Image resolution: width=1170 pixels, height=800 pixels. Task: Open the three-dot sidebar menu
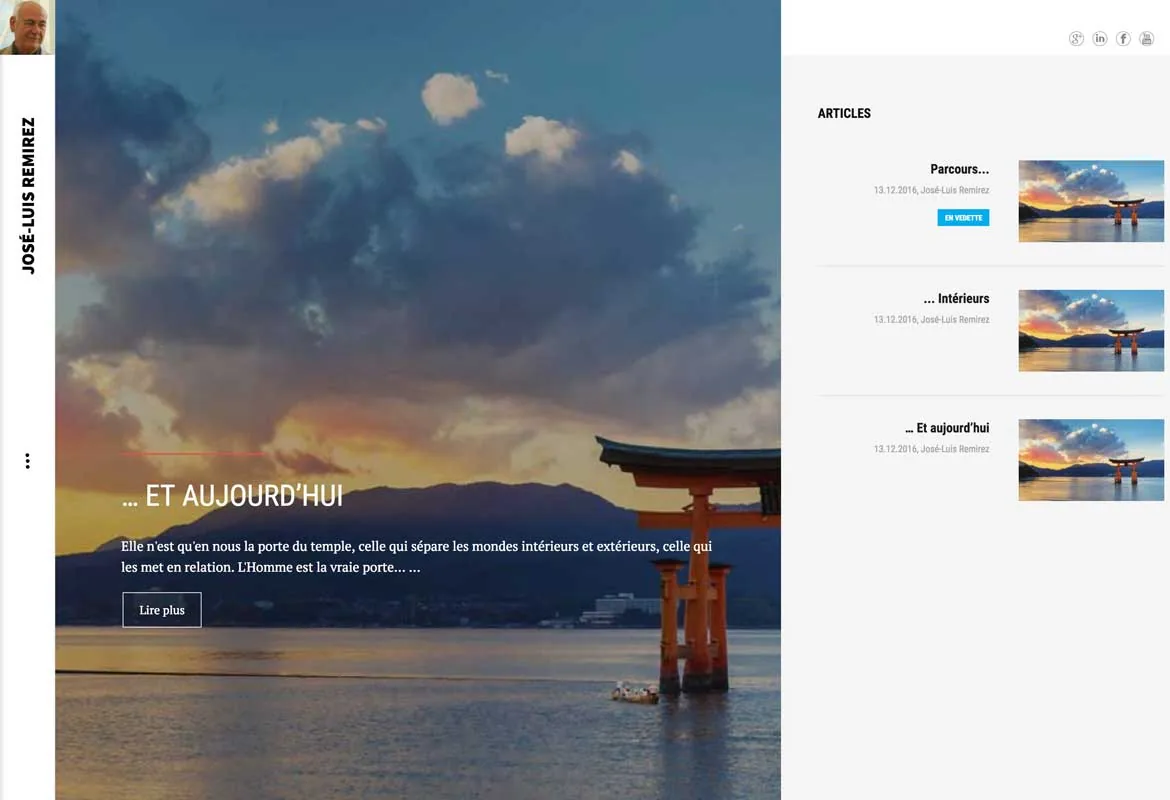(28, 461)
